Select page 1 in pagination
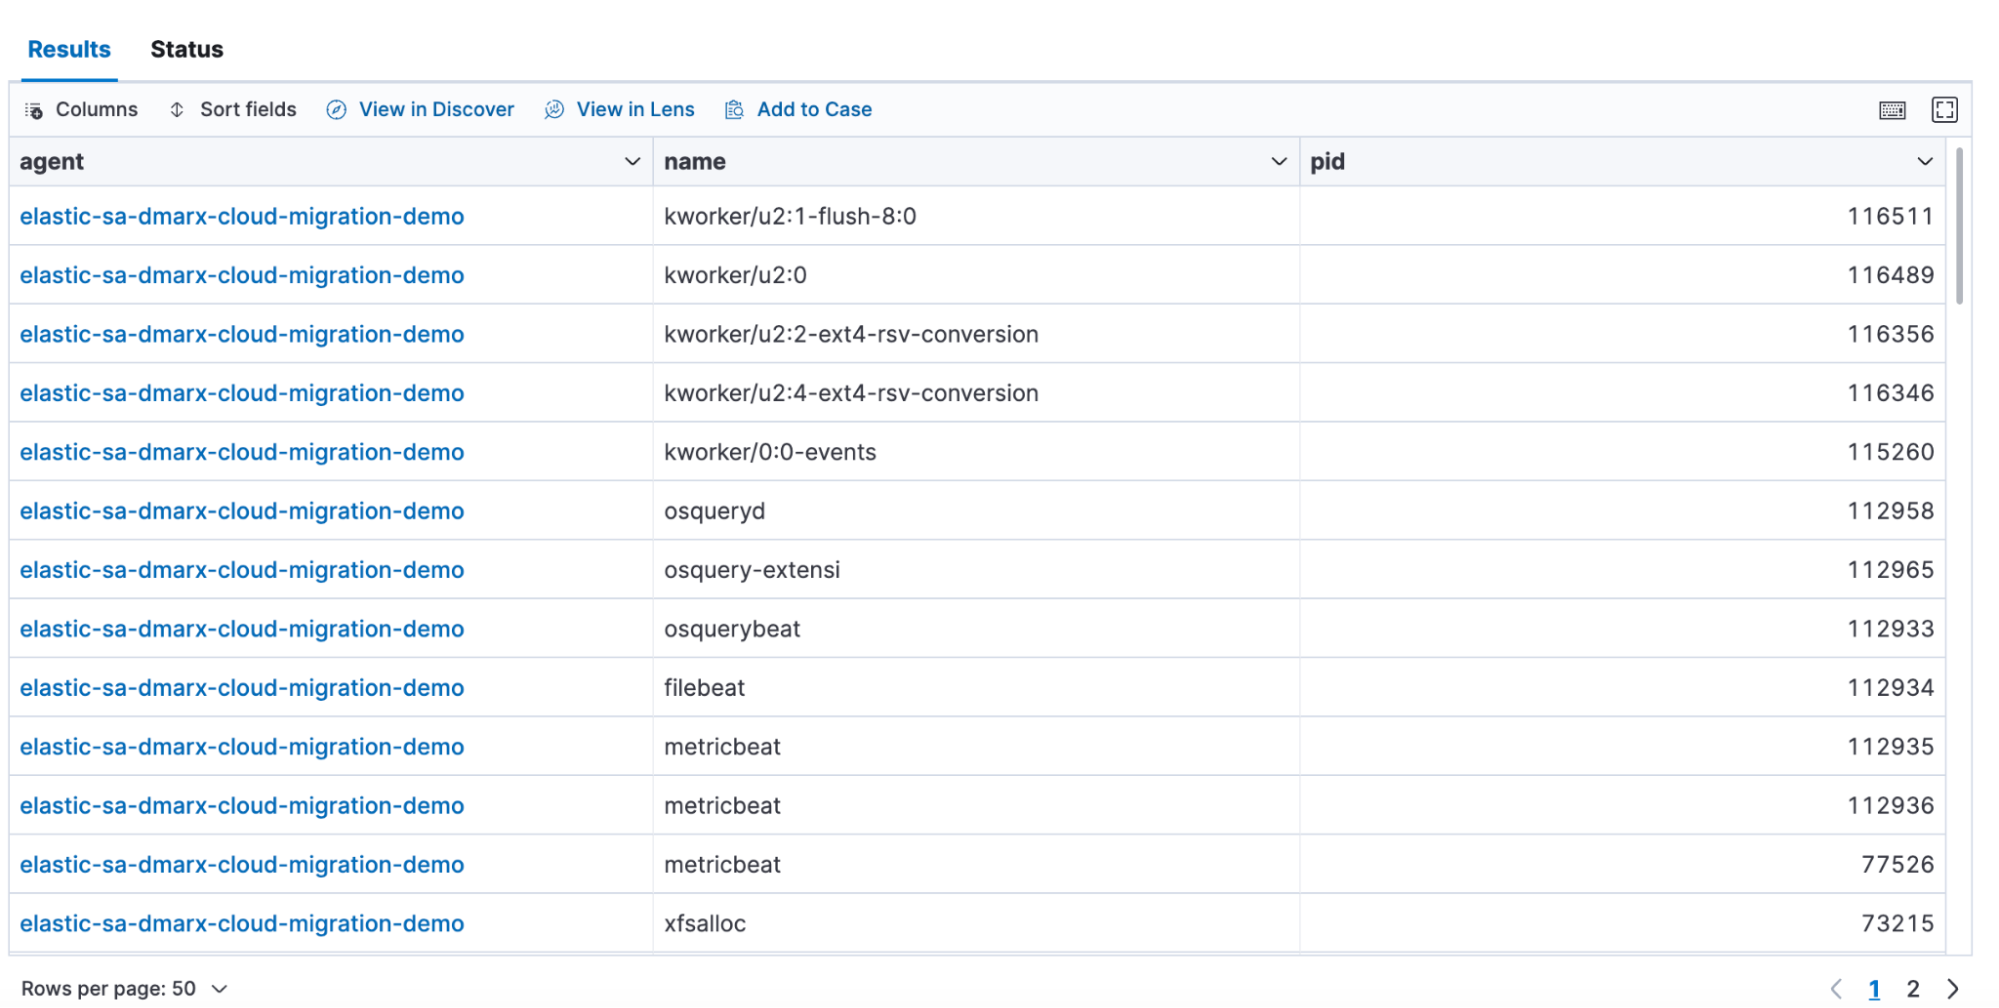Viewport: 1999px width, 1008px height. point(1874,989)
